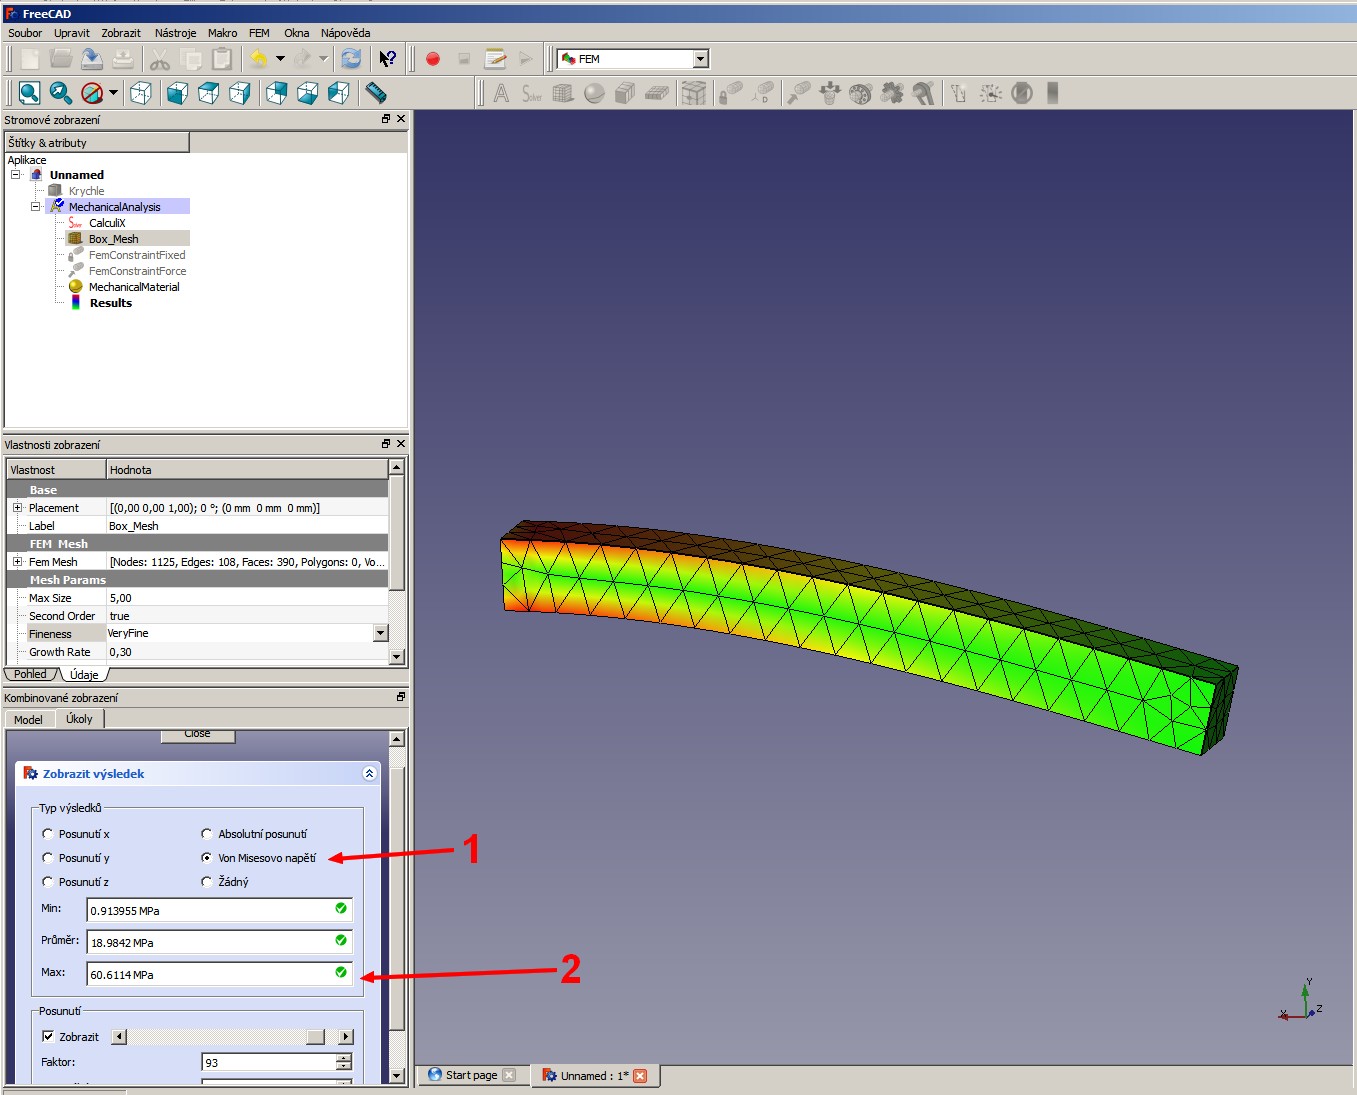Uncheck the Zobrazit displacement checkbox

coord(48,1037)
